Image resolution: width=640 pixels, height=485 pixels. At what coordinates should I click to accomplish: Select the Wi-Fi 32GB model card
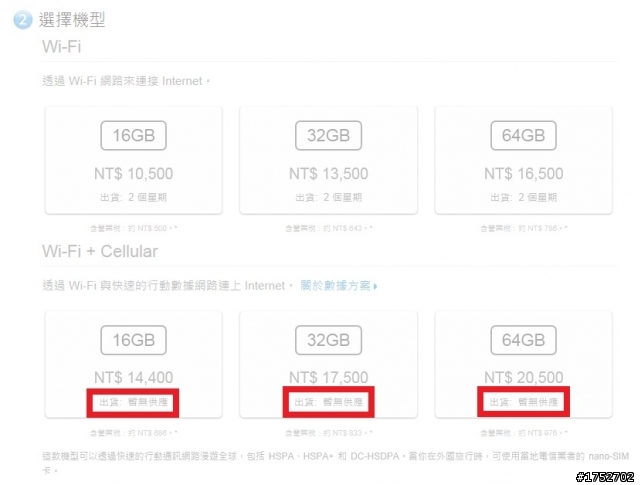pyautogui.click(x=329, y=160)
